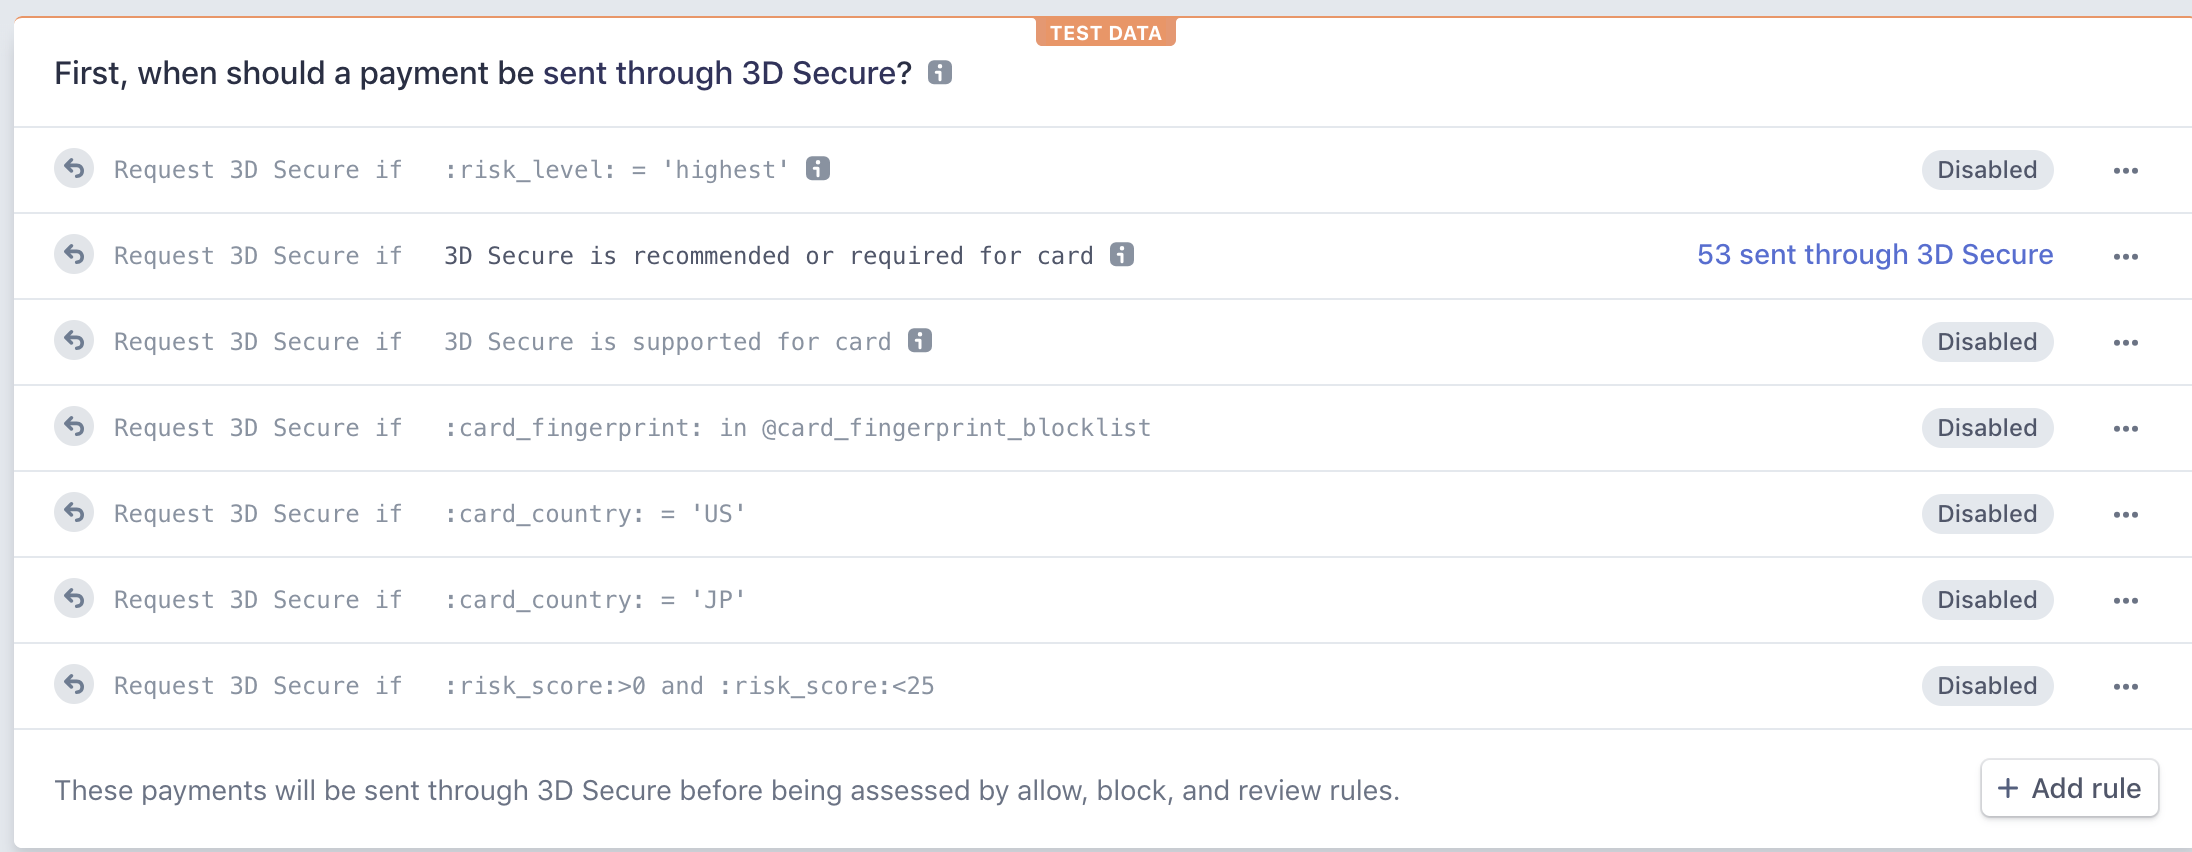The image size is (2192, 852).
Task: Click info icon for recommended or required rule
Action: [1122, 255]
